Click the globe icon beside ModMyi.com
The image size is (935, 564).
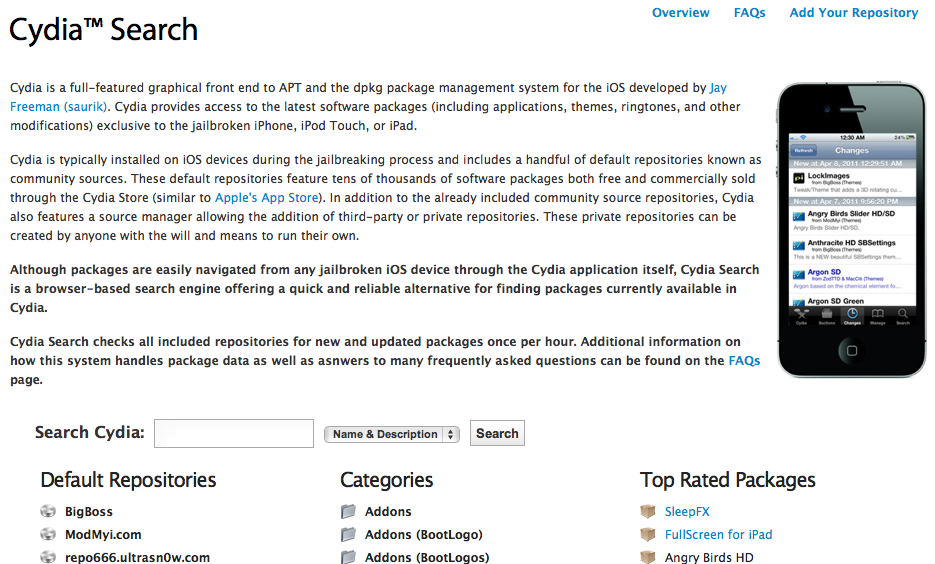pyautogui.click(x=48, y=534)
